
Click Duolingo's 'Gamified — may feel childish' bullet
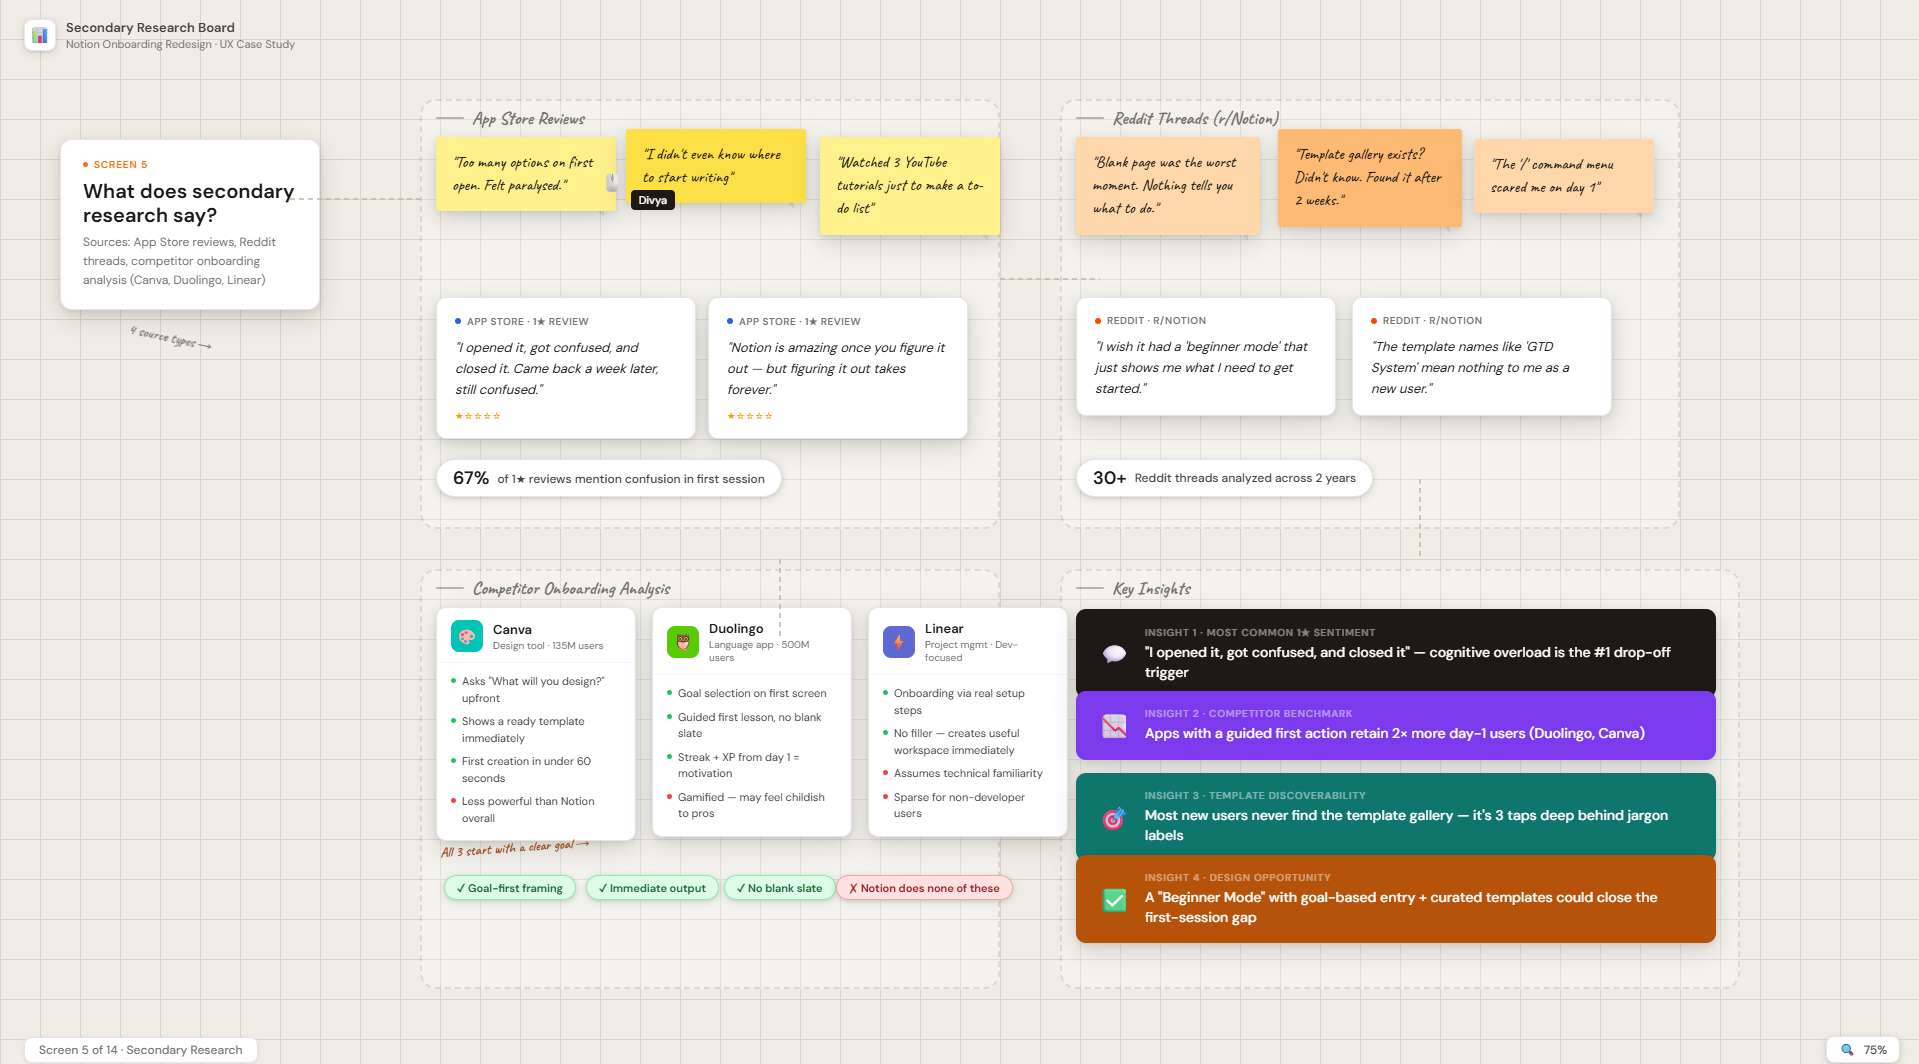tap(751, 805)
